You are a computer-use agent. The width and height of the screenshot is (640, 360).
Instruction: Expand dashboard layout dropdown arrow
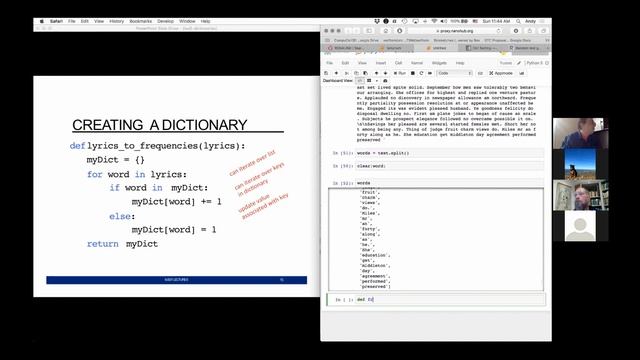[x=376, y=81]
